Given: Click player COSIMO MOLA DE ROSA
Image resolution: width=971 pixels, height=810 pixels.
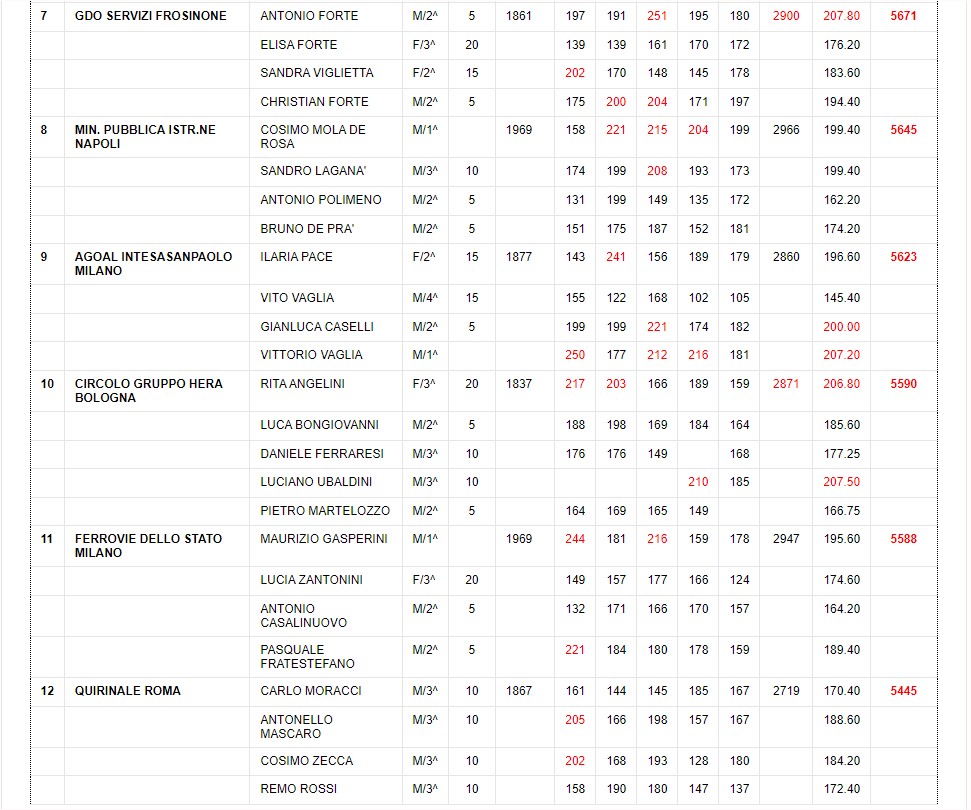Looking at the screenshot, I should click(313, 137).
